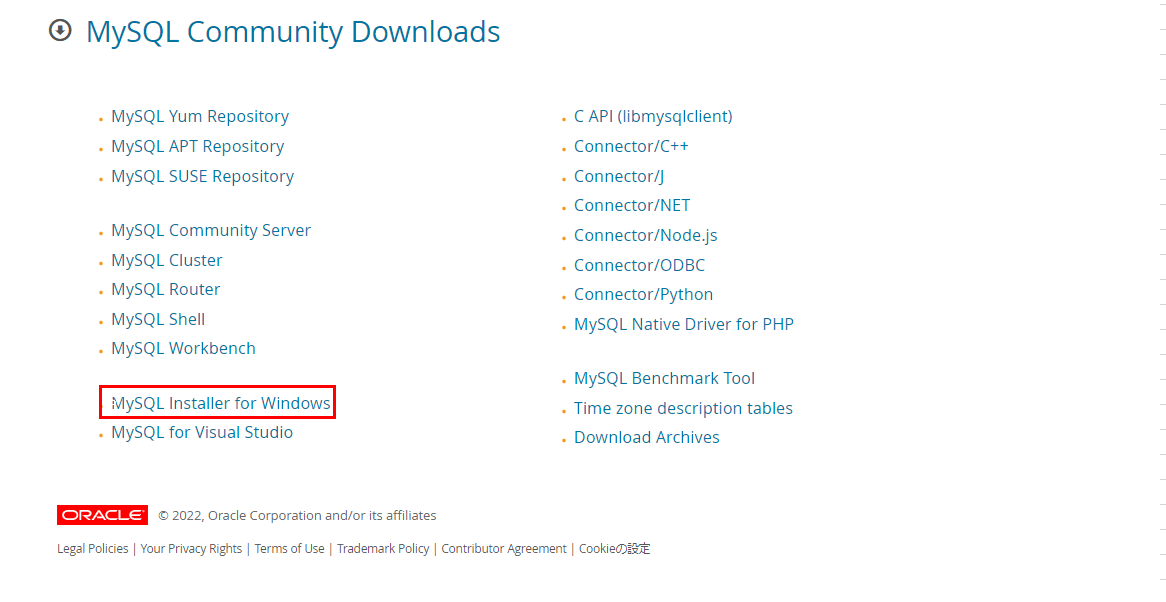The image size is (1166, 602).
Task: Open Contributor Agreement footer link
Action: pos(504,548)
